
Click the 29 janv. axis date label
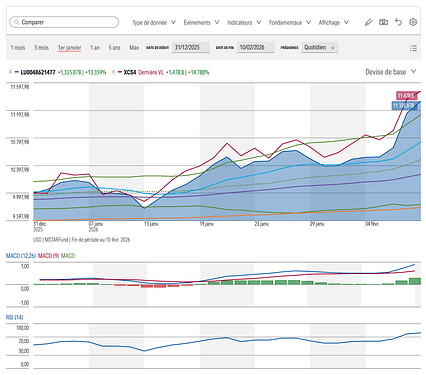(317, 224)
